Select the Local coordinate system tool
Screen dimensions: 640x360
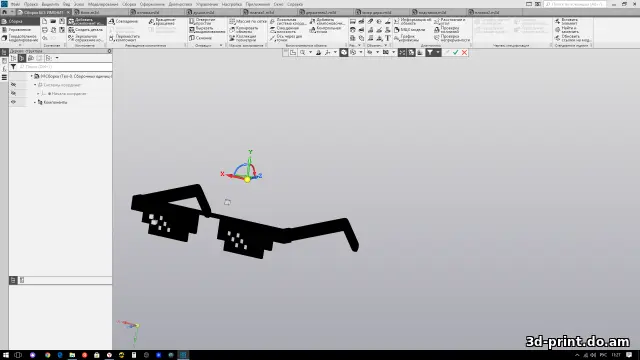click(x=288, y=21)
